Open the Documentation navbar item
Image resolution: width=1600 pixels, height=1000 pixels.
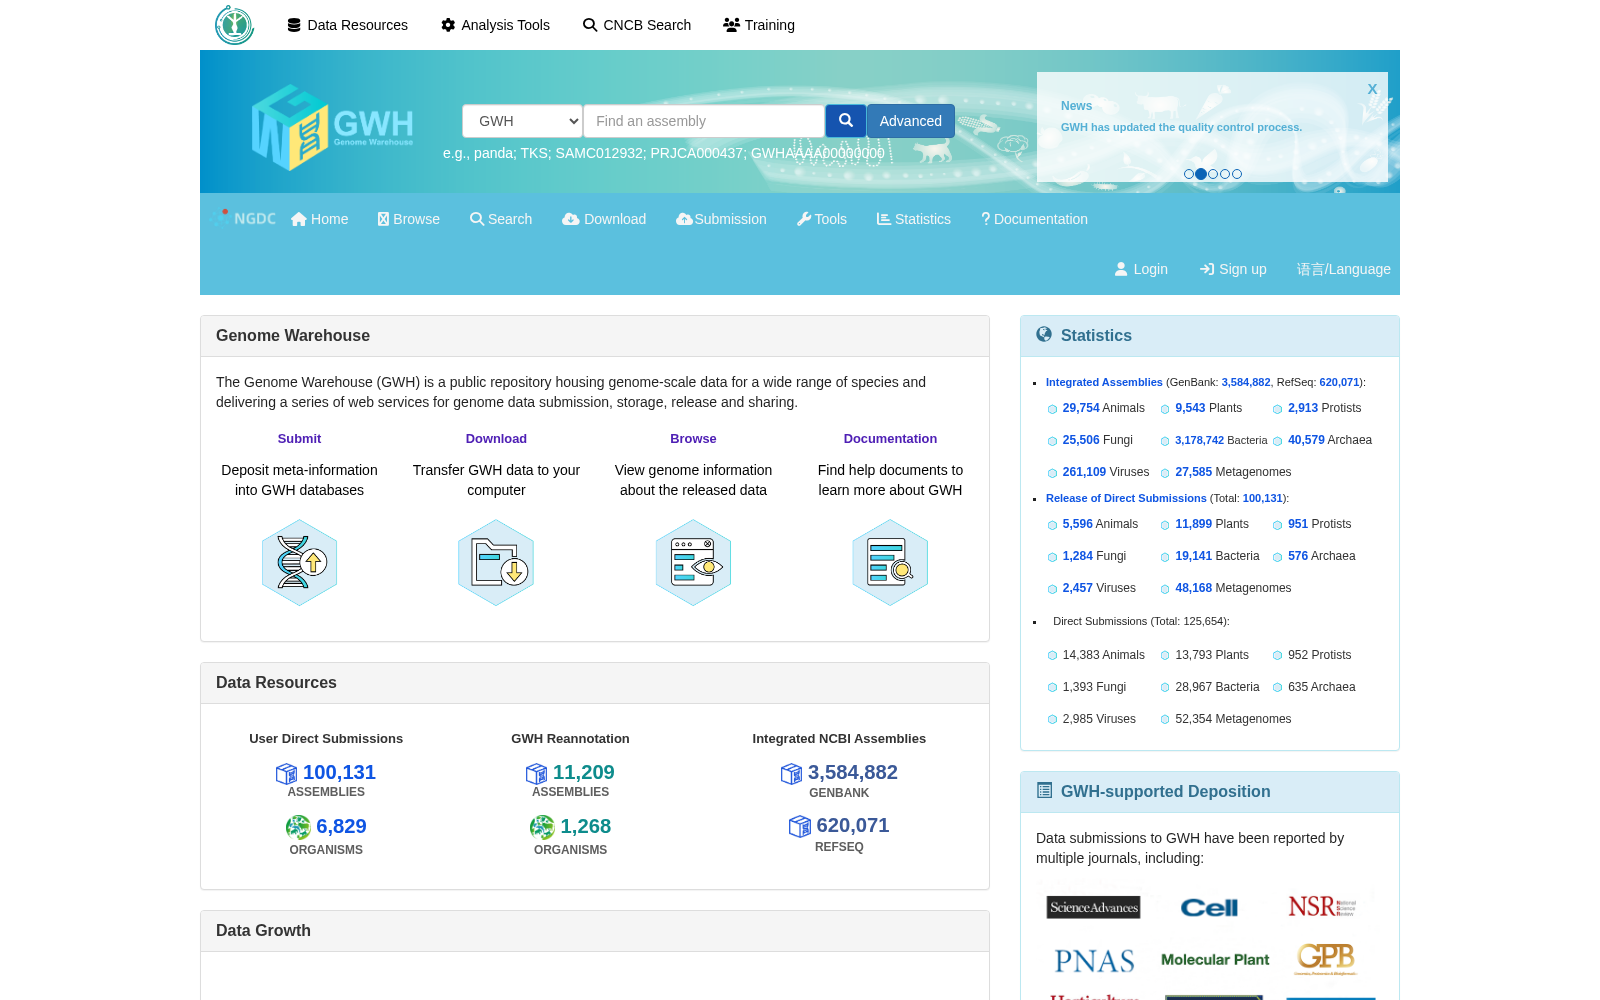(1034, 219)
